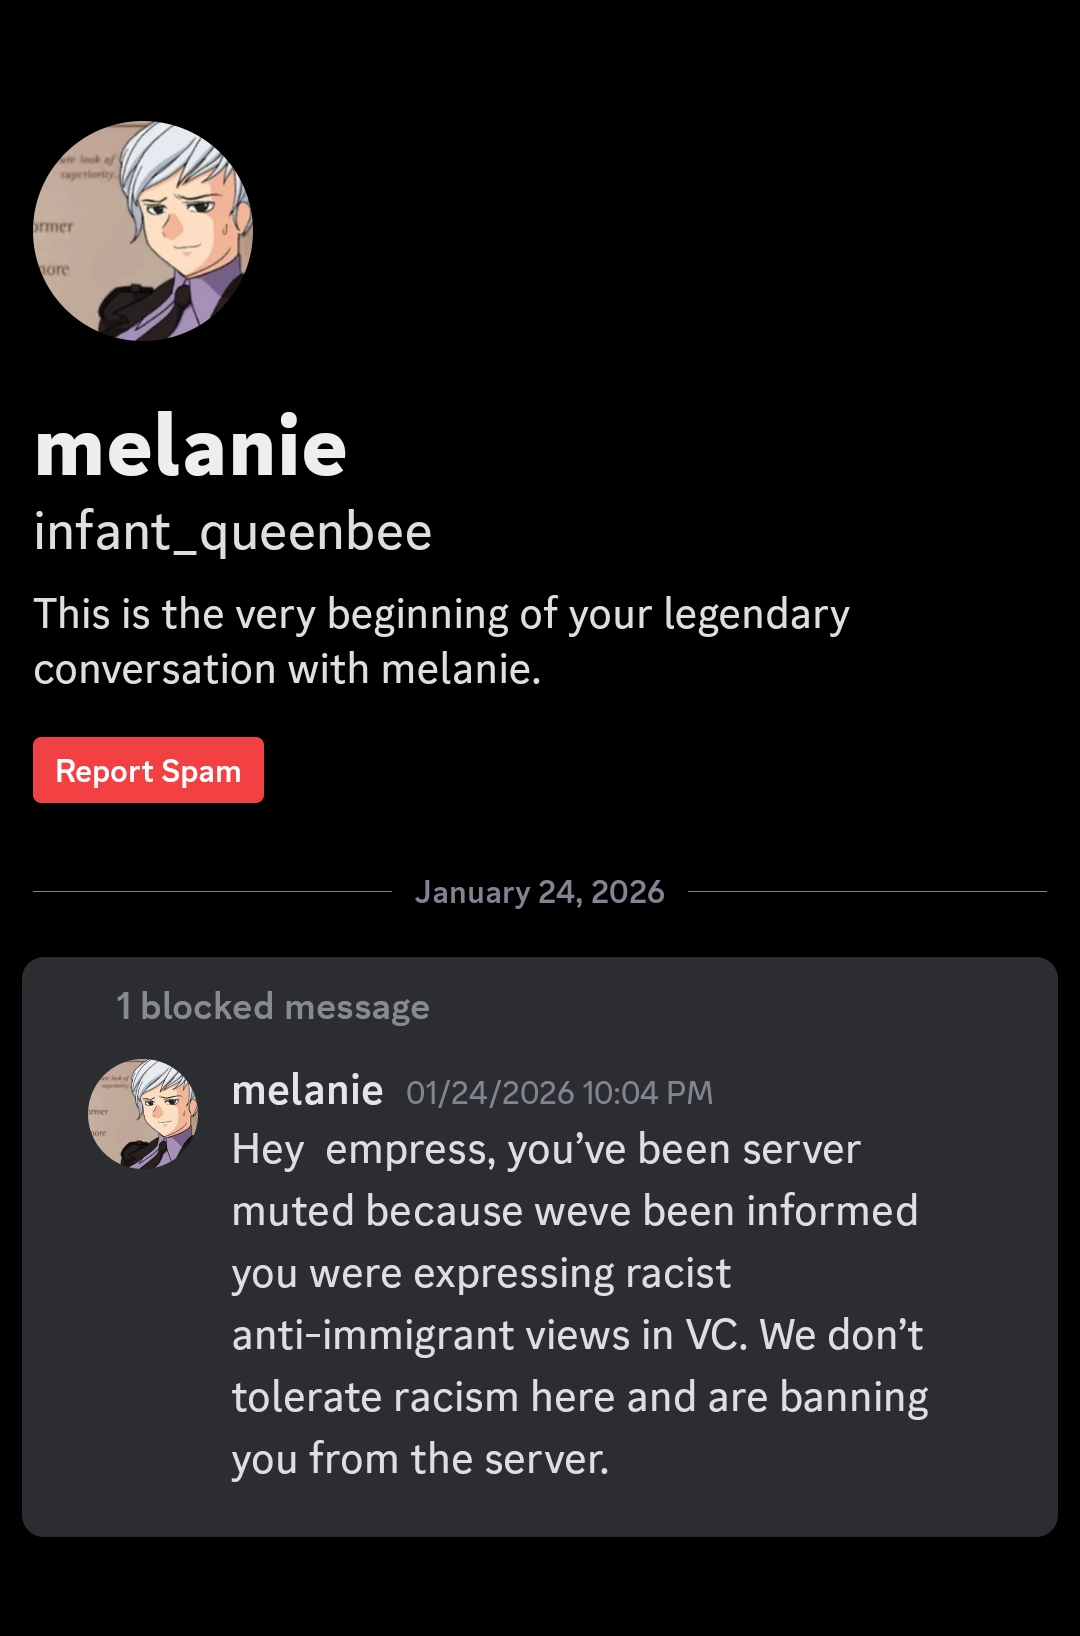
Task: Open melanie's large profile avatar
Action: (143, 231)
